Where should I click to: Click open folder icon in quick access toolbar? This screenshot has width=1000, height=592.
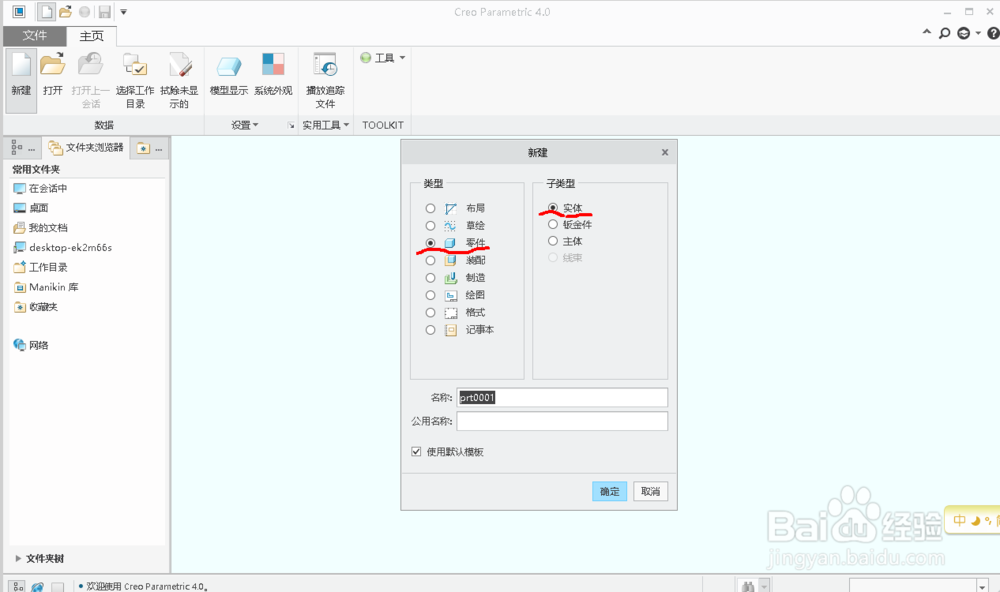coord(65,11)
